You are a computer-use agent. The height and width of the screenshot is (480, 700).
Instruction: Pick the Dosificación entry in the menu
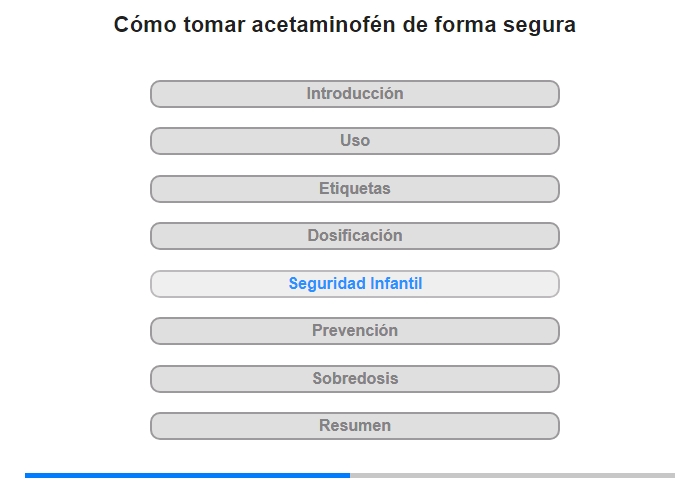click(355, 236)
